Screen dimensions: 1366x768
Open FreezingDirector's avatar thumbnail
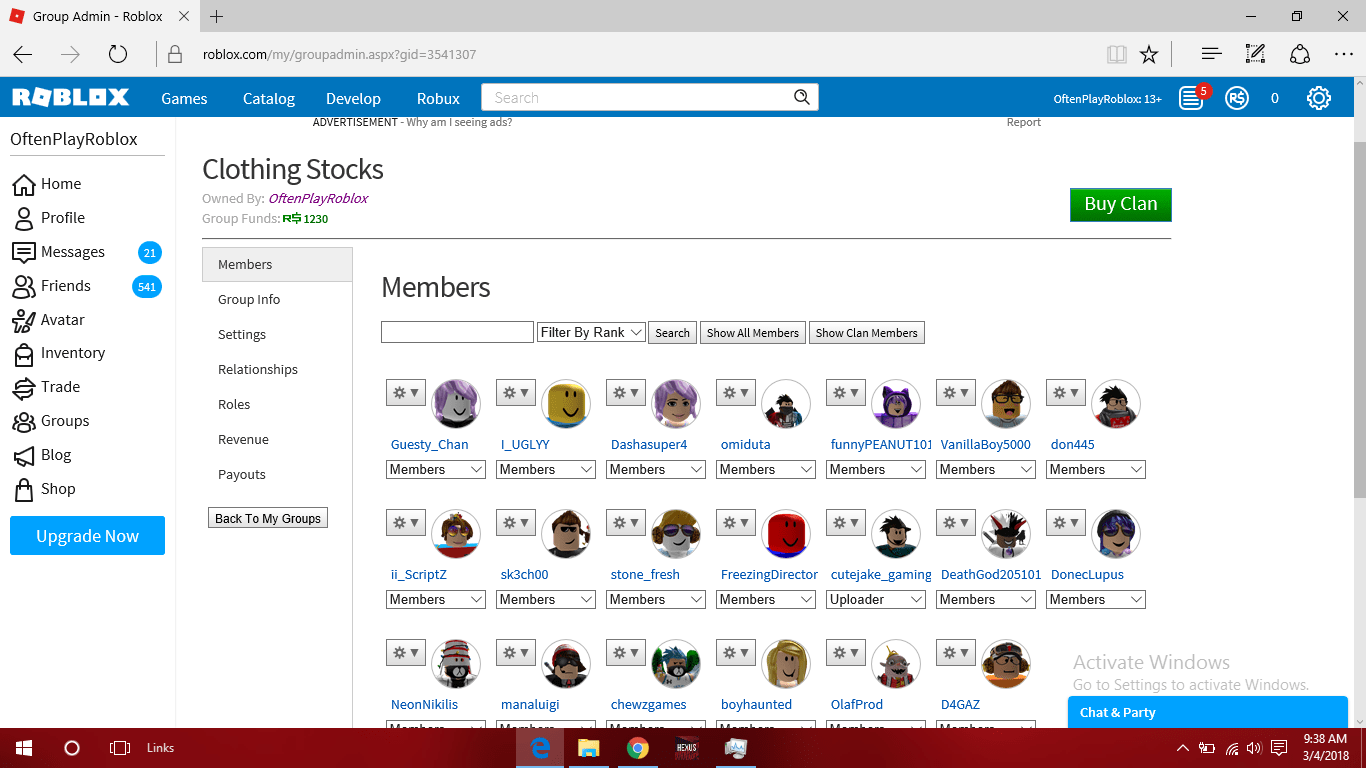(x=786, y=534)
